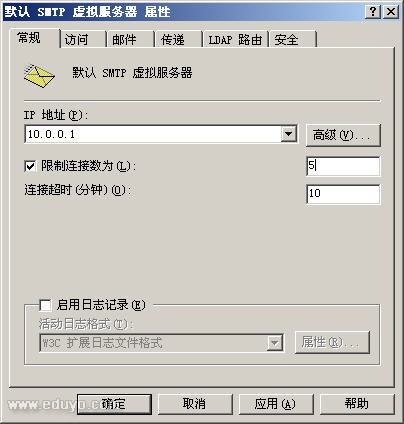404x424 pixels.
Task: Click the 高级(V)... button
Action: point(343,135)
